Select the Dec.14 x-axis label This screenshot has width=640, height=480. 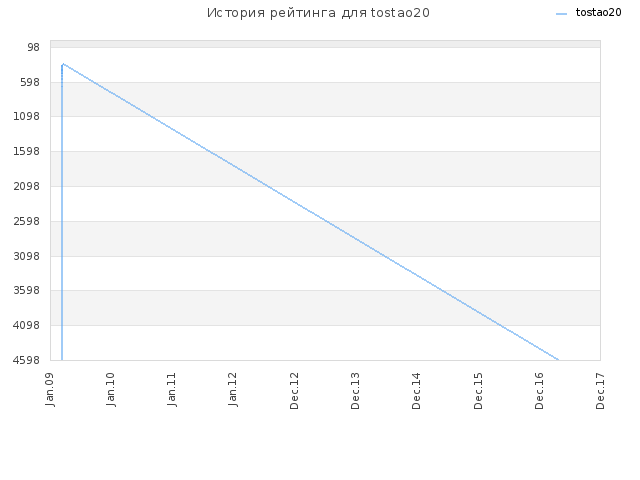[x=416, y=391]
